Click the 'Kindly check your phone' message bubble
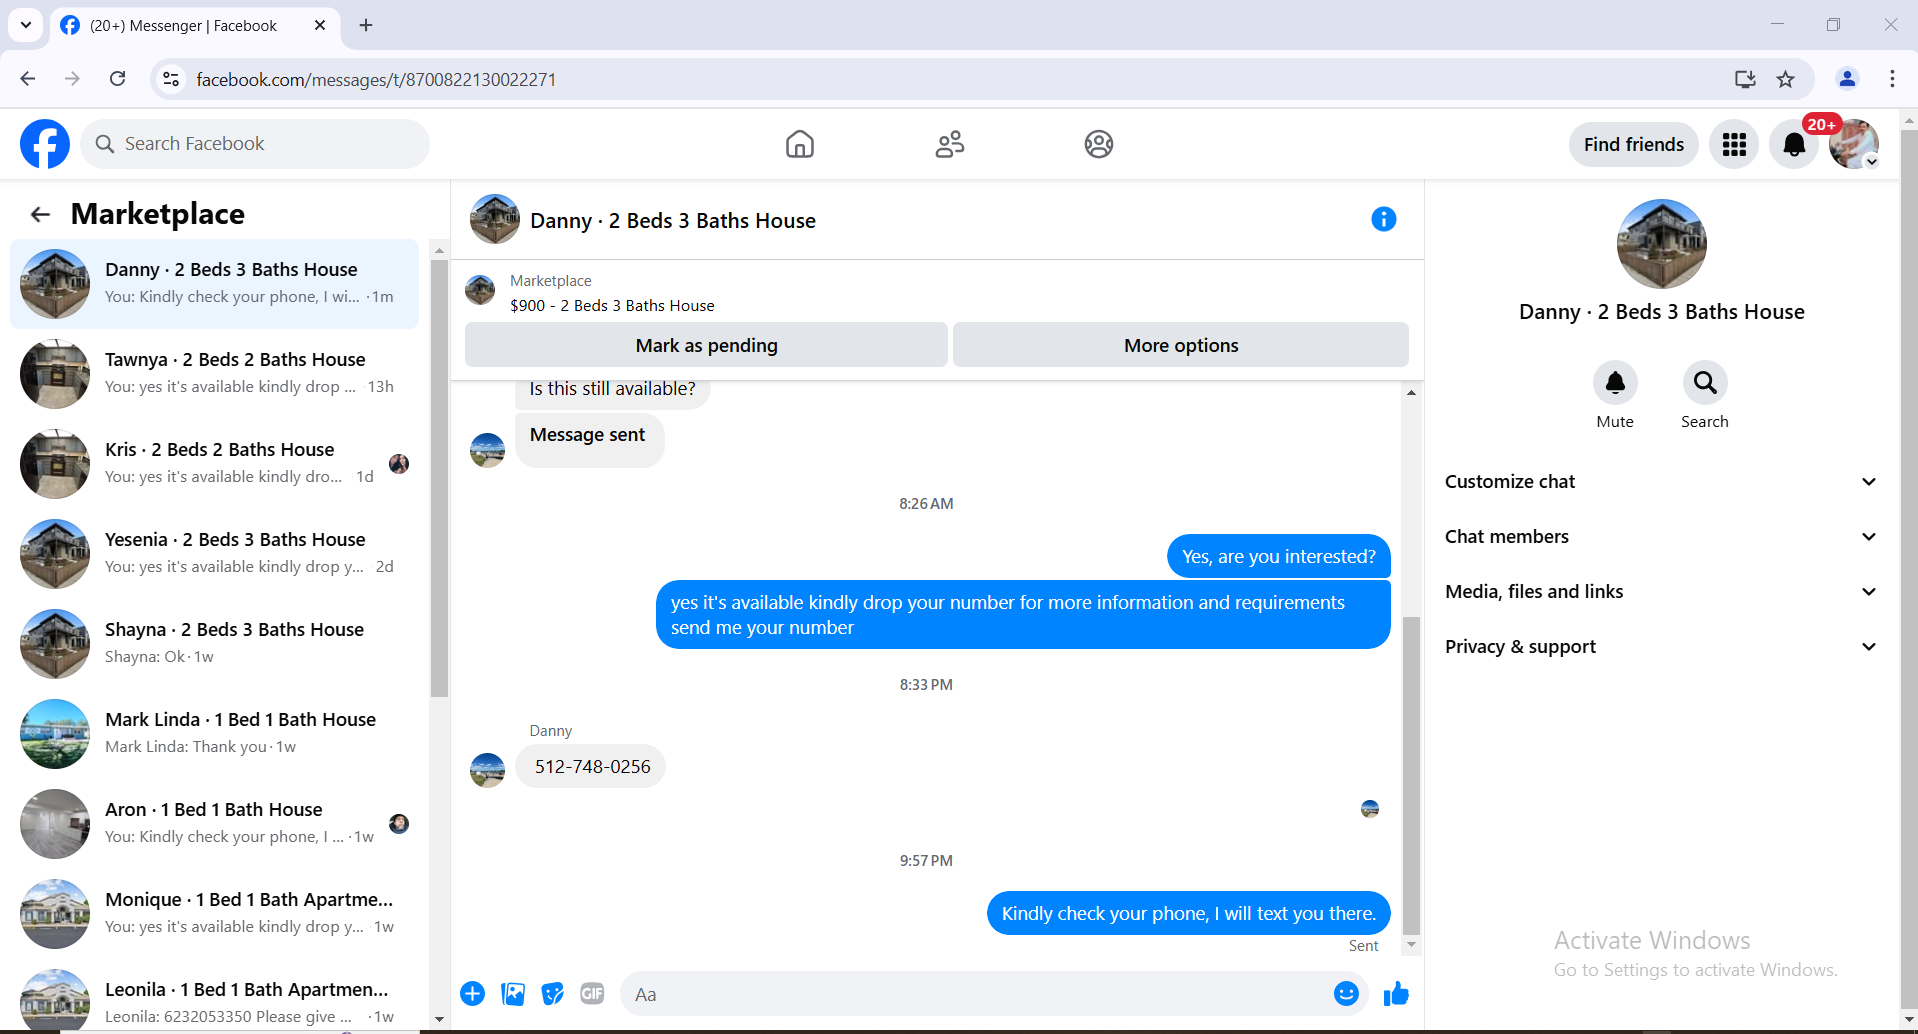 (x=1189, y=913)
